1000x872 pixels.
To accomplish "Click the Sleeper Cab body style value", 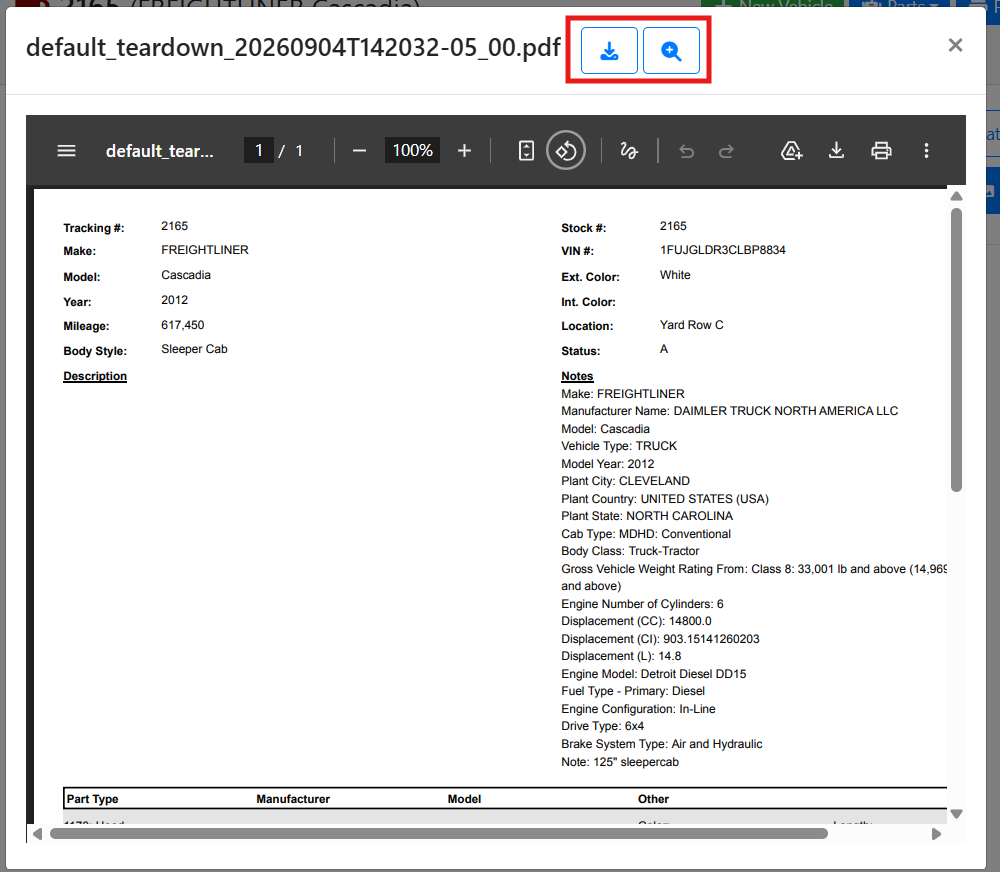I will (195, 350).
